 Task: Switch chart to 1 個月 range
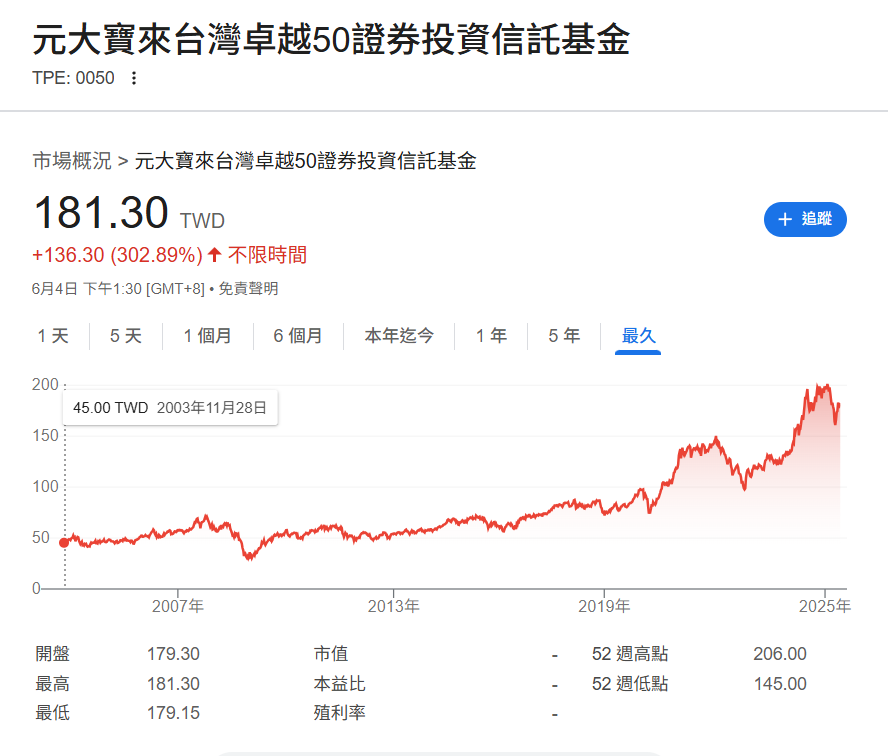click(207, 336)
